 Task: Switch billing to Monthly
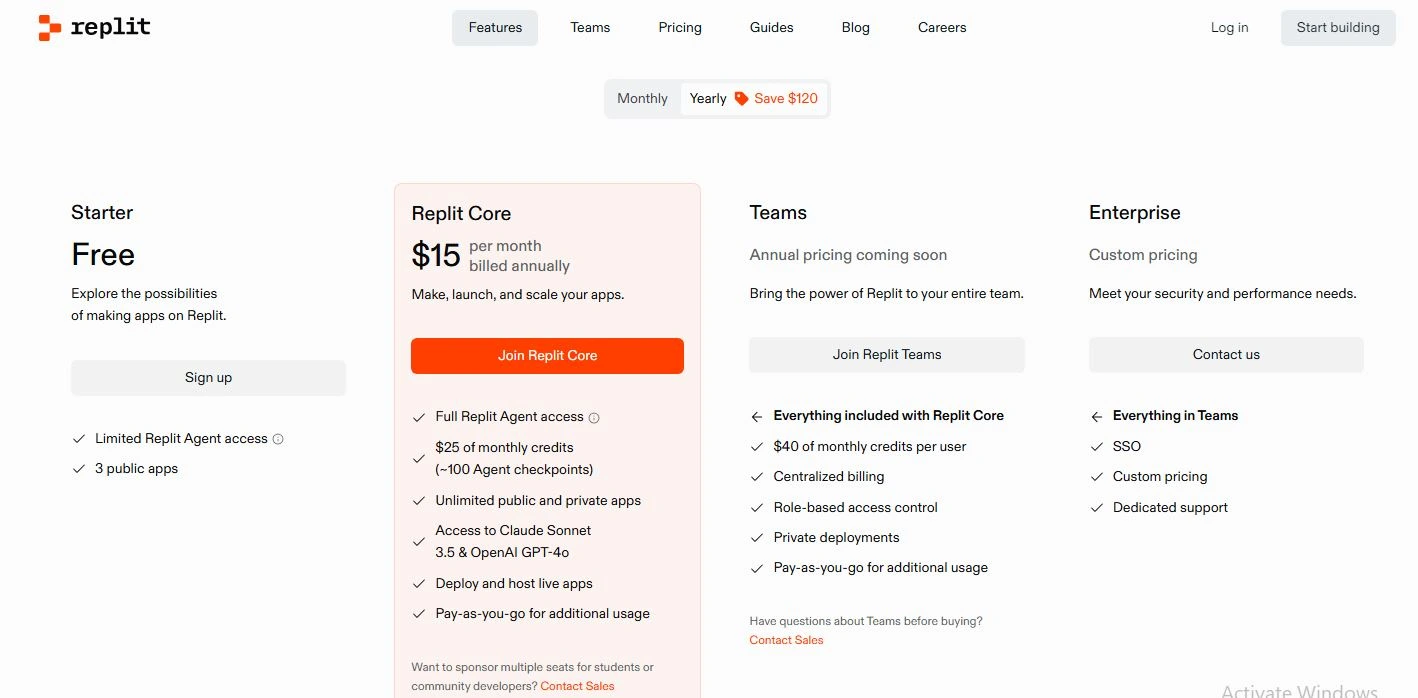642,98
